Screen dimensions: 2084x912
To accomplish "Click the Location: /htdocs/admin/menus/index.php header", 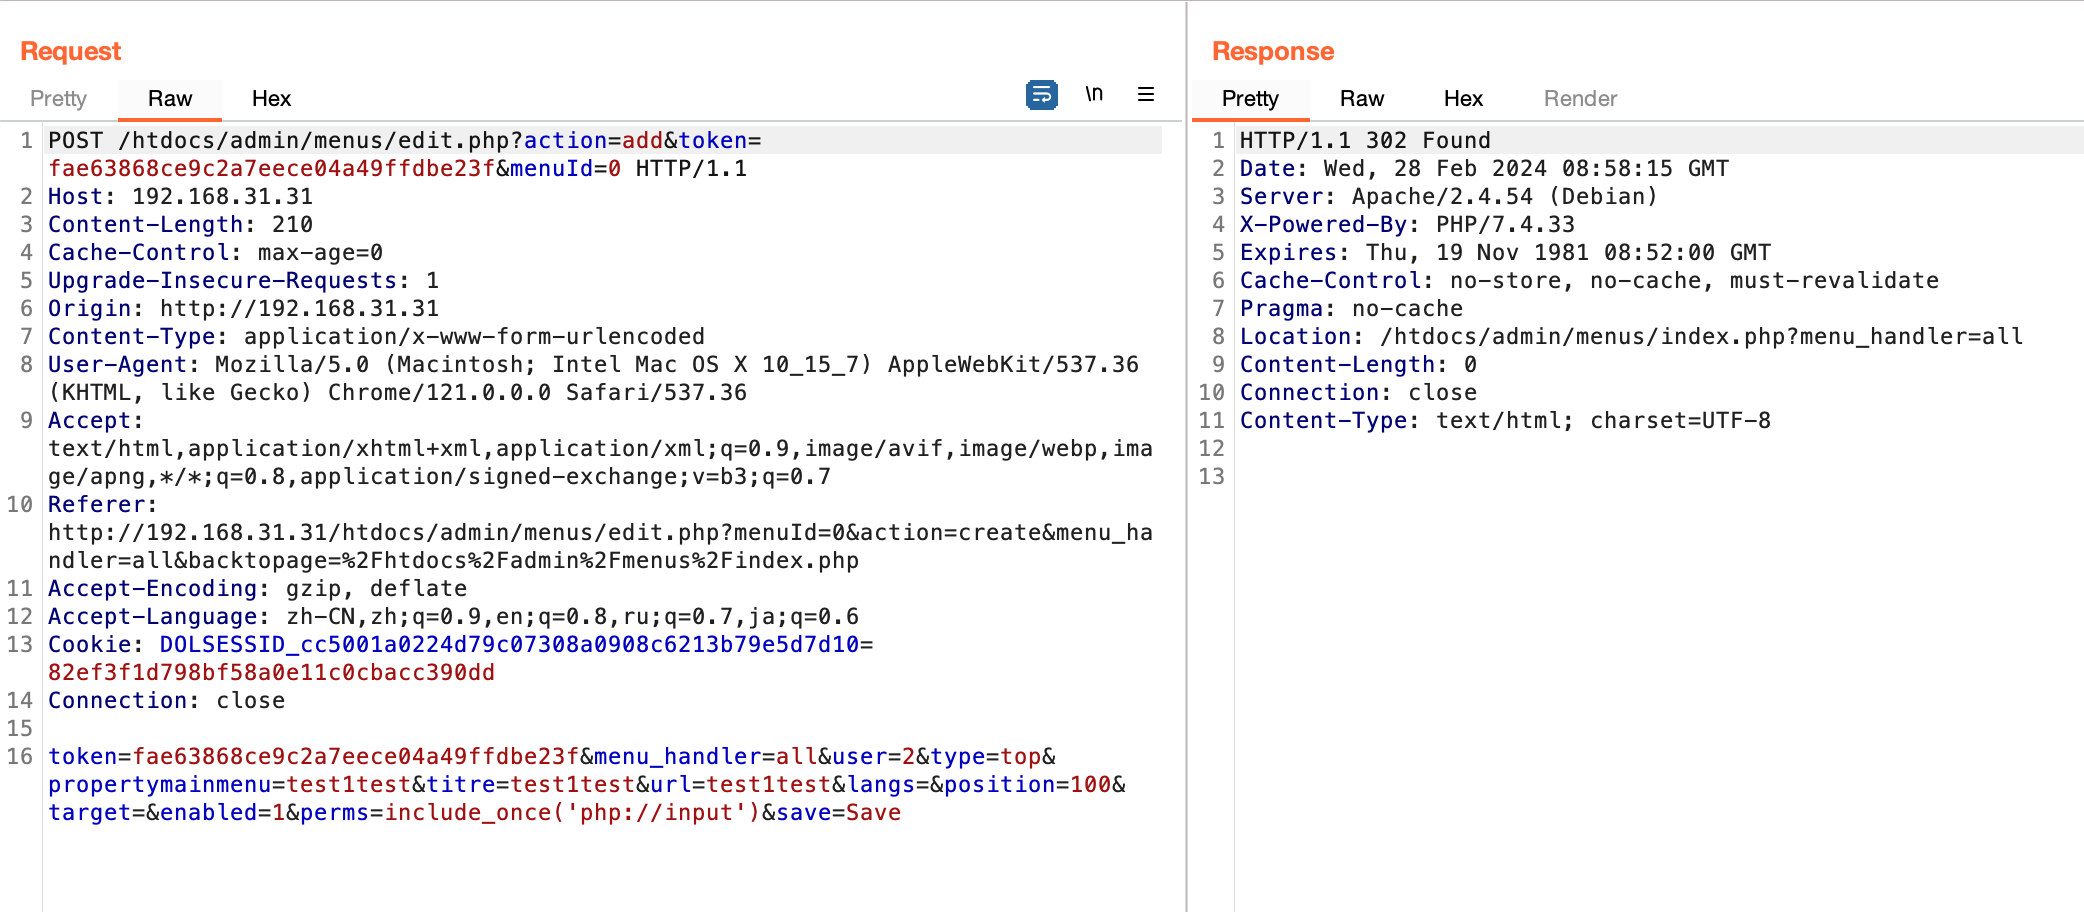I will pyautogui.click(x=1631, y=336).
